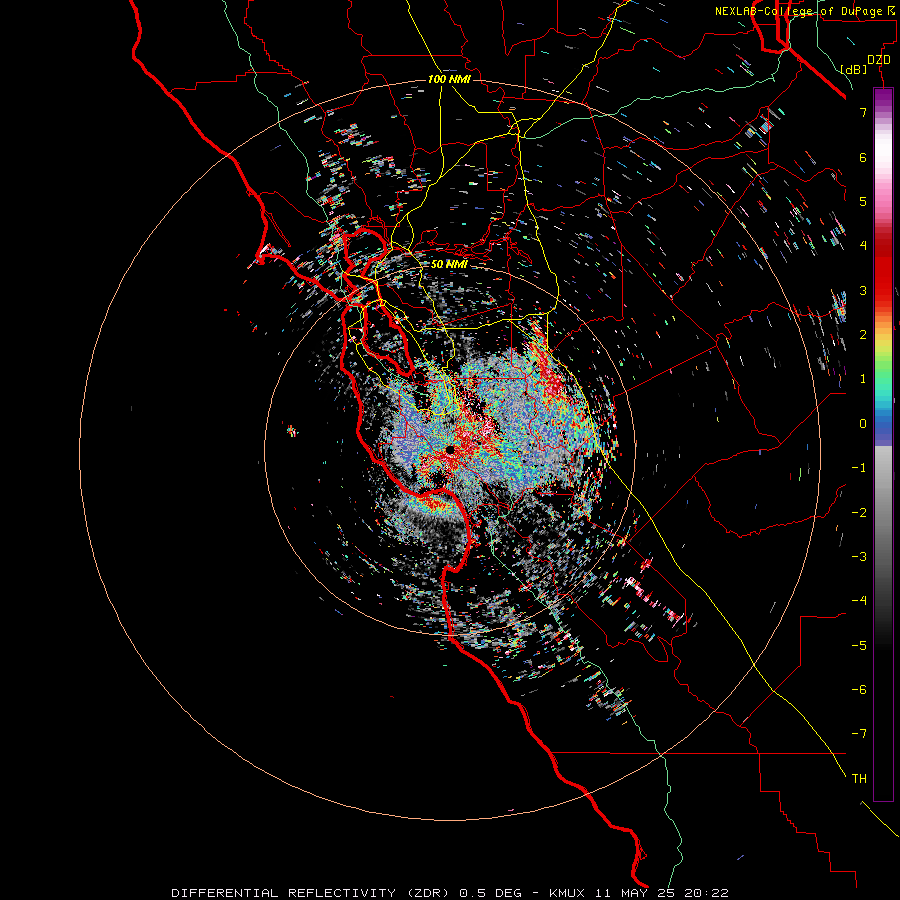
Task: Click the "-6" value on the color scale
Action: tap(859, 690)
